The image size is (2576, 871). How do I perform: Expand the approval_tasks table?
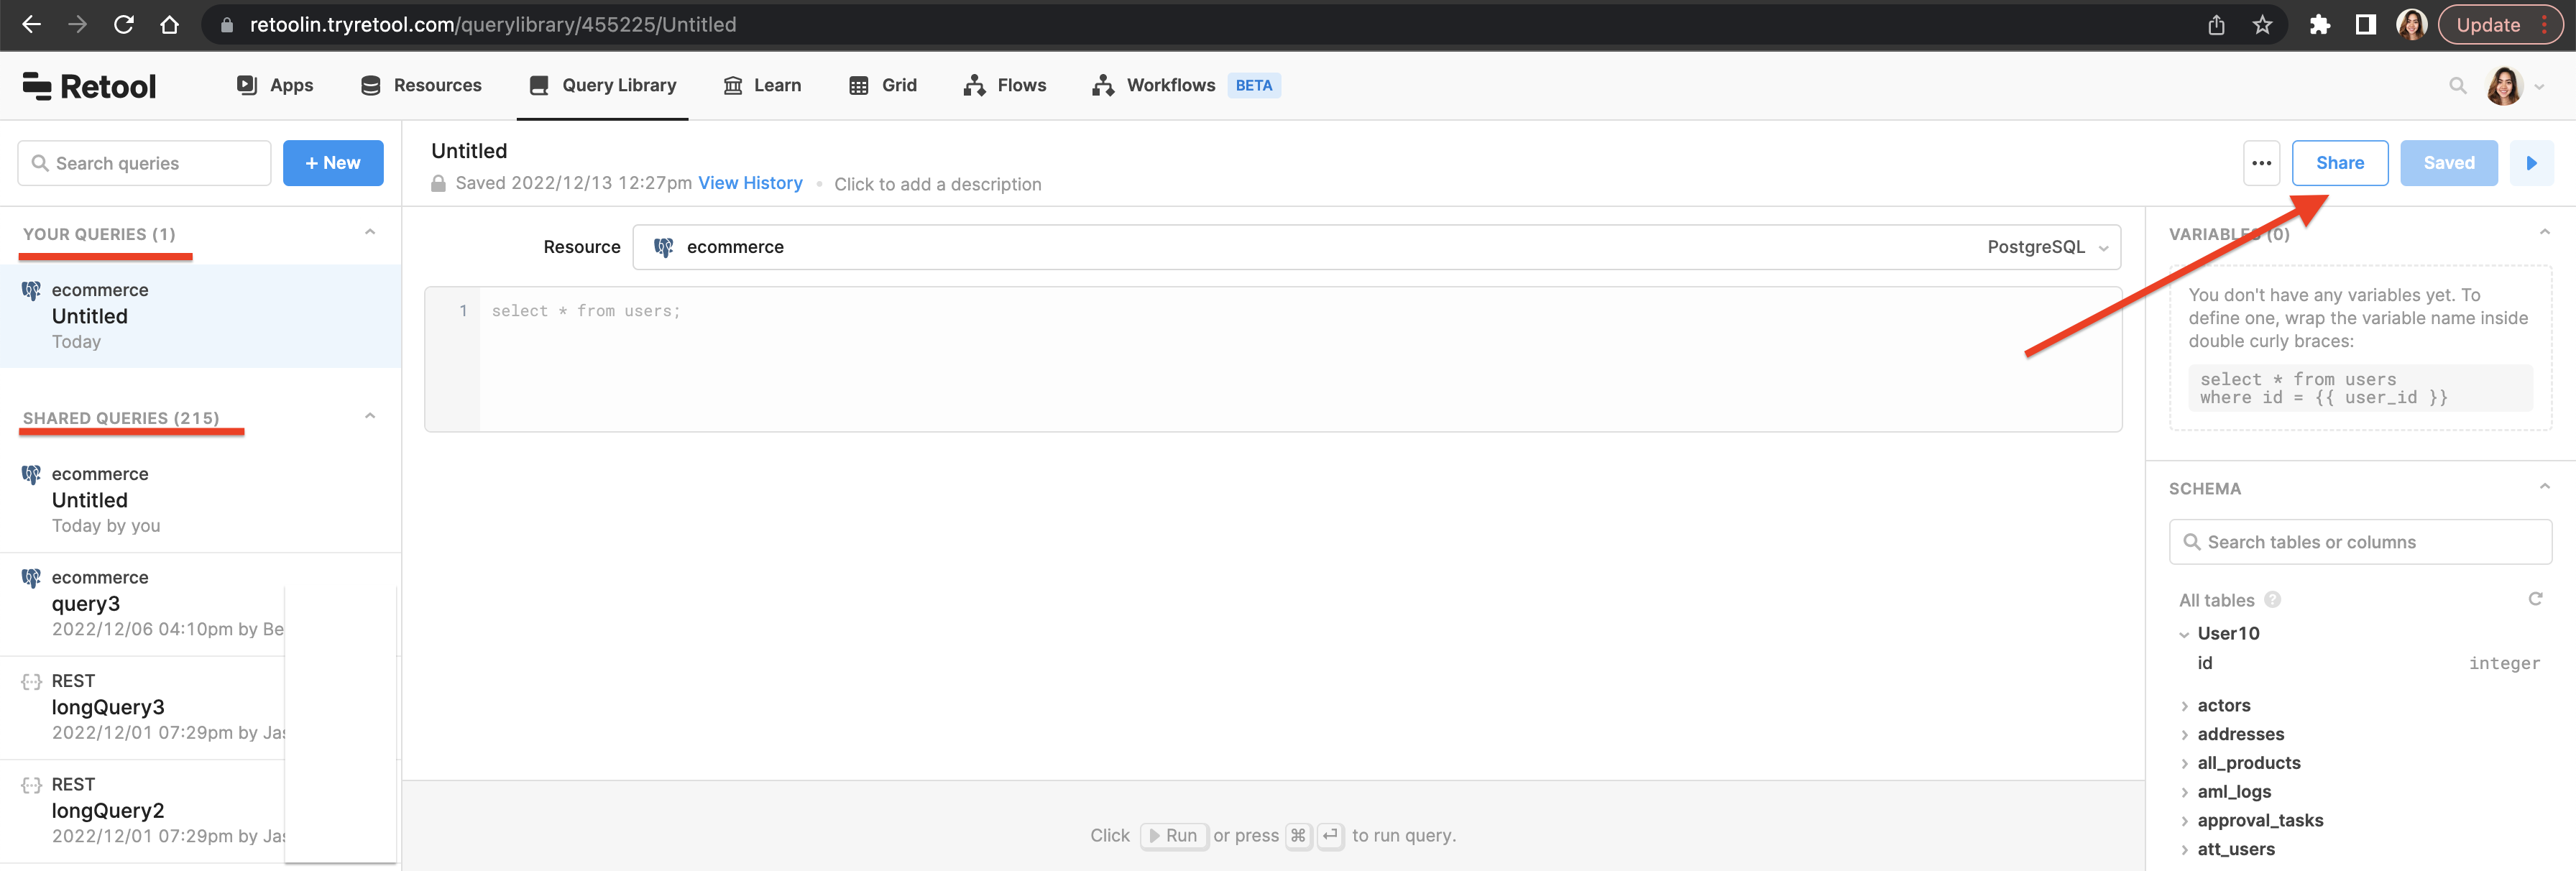pyautogui.click(x=2184, y=821)
